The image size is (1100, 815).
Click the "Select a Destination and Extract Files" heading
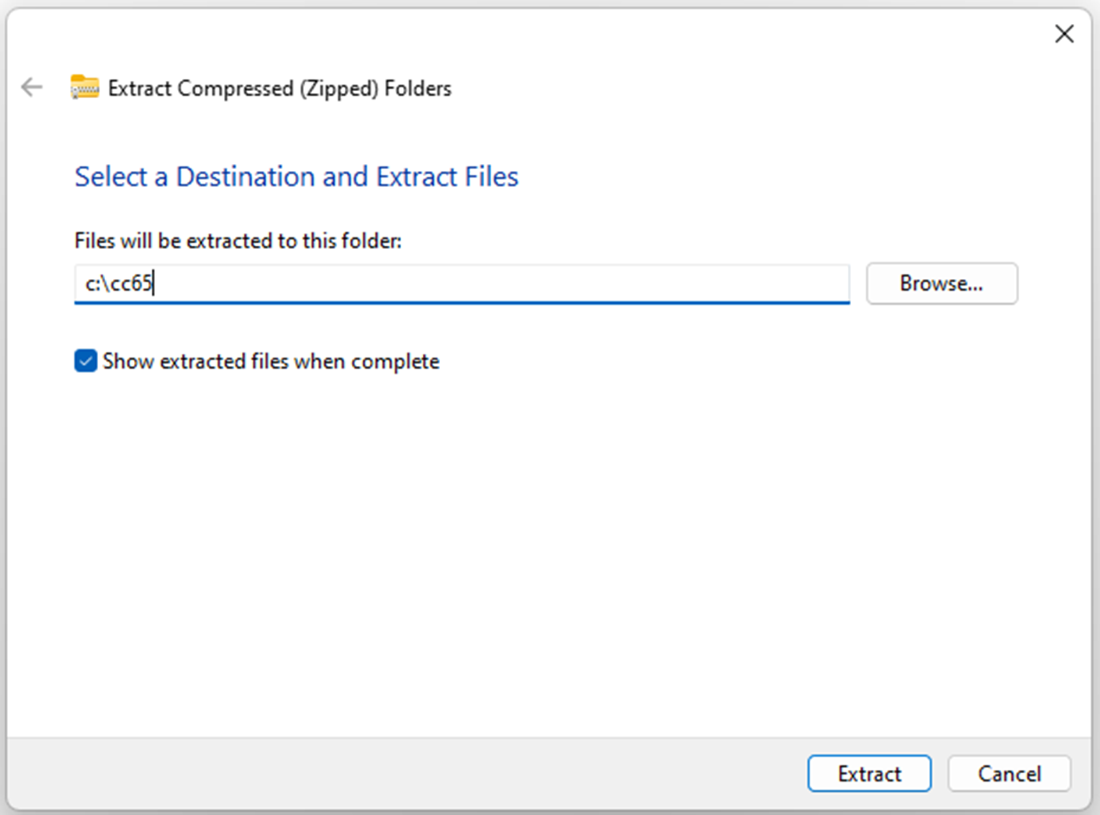point(296,177)
